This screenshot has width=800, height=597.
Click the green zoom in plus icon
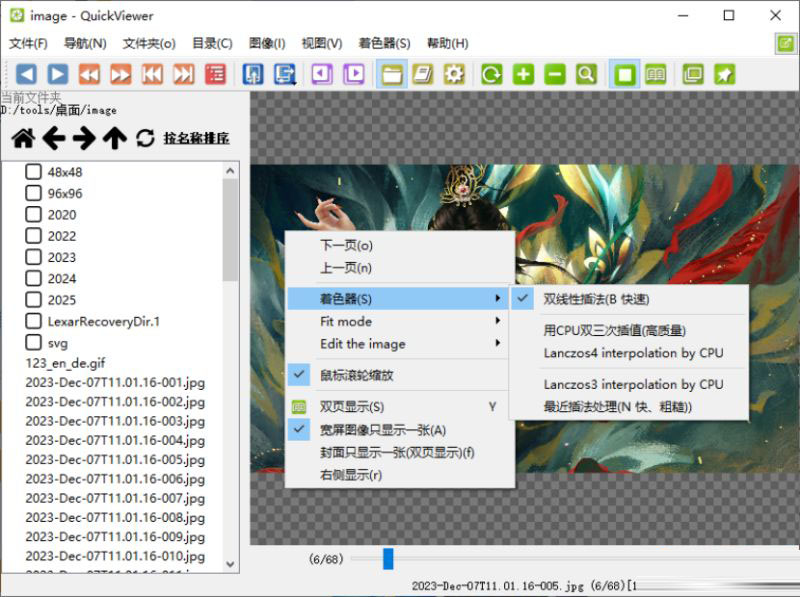coord(523,74)
